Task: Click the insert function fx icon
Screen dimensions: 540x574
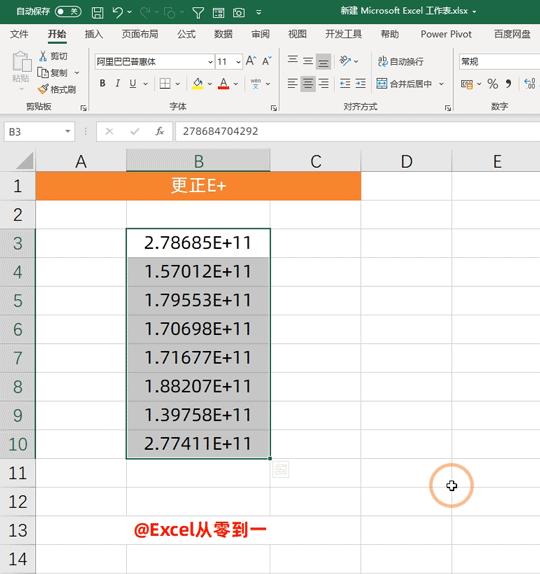Action: [160, 131]
